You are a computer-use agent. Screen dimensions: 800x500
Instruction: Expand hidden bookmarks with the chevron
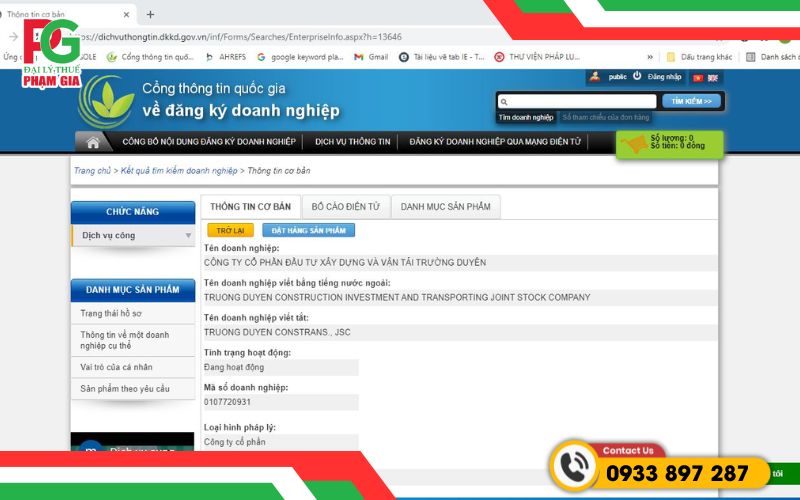click(650, 57)
